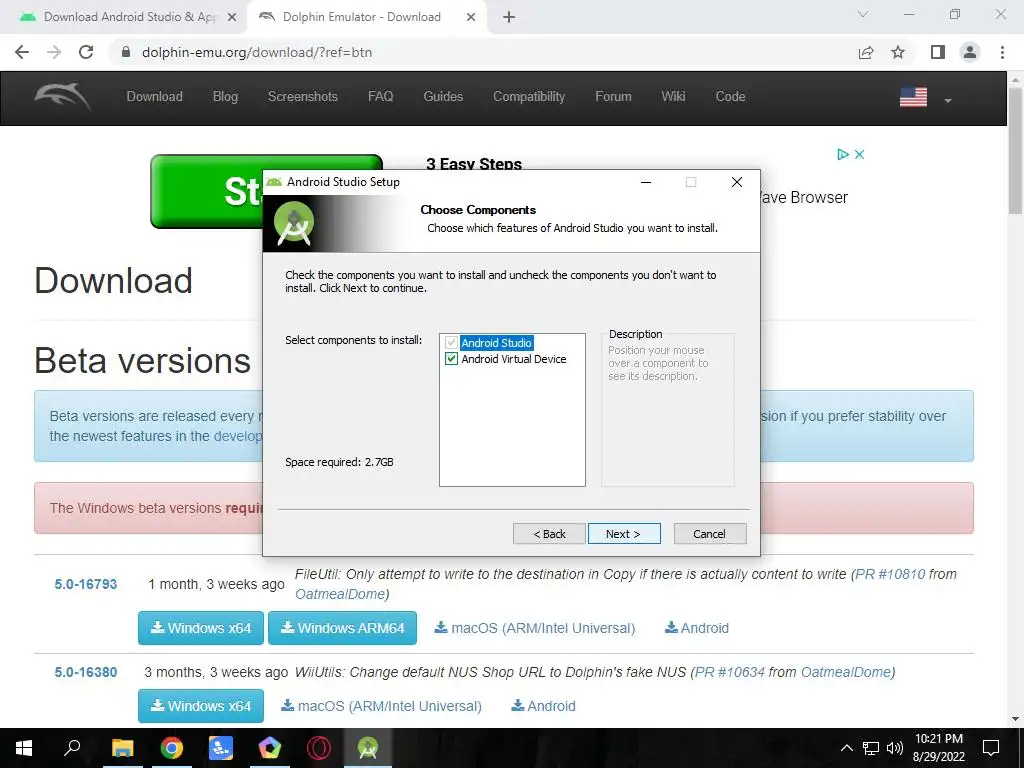The width and height of the screenshot is (1024, 768).
Task: Open PR #10810 link
Action: (x=890, y=574)
